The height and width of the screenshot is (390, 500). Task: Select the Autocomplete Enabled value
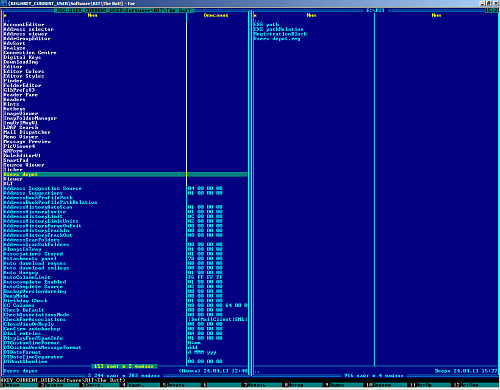[35, 282]
